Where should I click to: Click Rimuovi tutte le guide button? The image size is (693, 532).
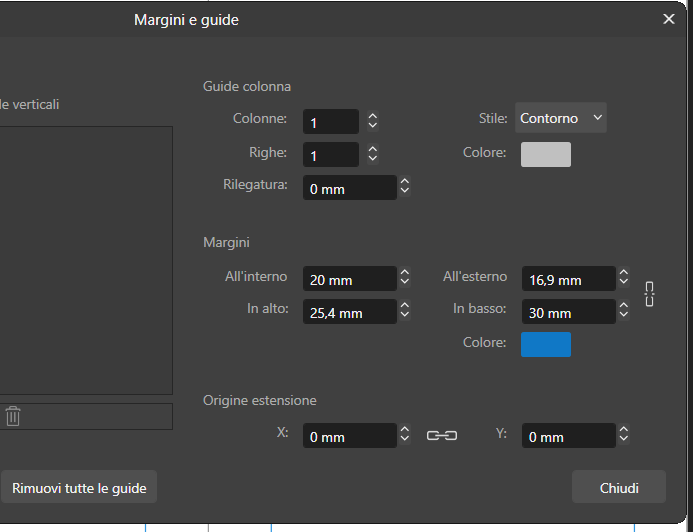79,487
